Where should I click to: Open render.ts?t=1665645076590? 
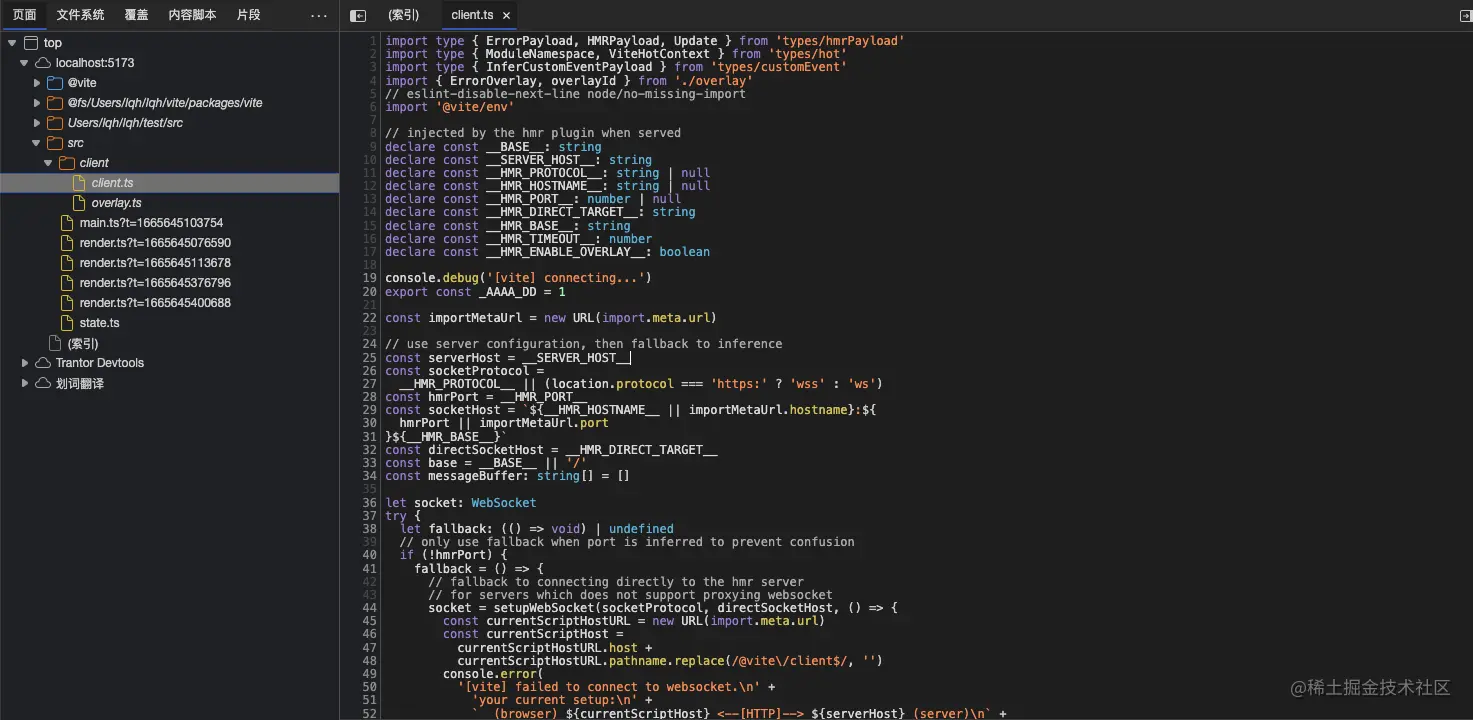[x=155, y=243]
